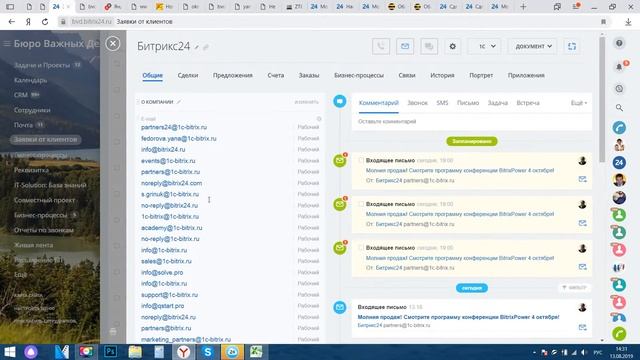Click the blue telephony icon in right sidebar
Screen dimensions: 640x360
pos(619,128)
